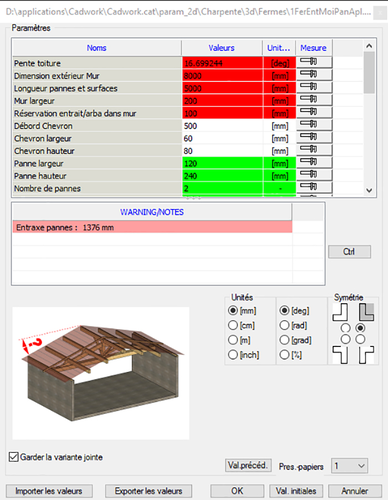This screenshot has width=388, height=500.
Task: Click the parameter list down scroll arrow
Action: click(369, 190)
